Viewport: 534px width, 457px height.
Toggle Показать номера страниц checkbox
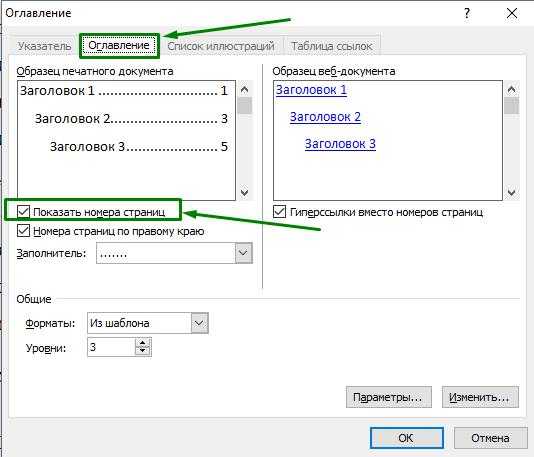click(23, 211)
